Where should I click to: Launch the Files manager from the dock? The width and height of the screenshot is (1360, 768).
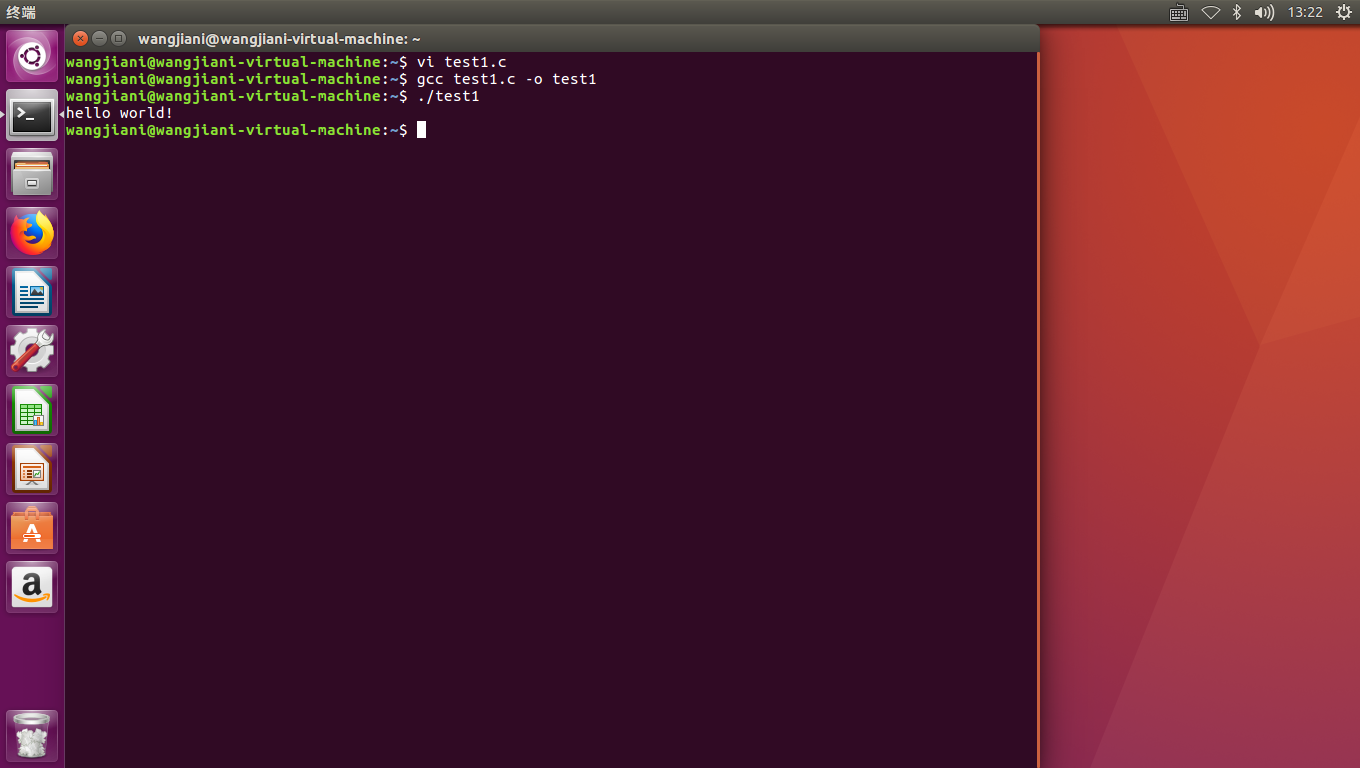[32, 173]
